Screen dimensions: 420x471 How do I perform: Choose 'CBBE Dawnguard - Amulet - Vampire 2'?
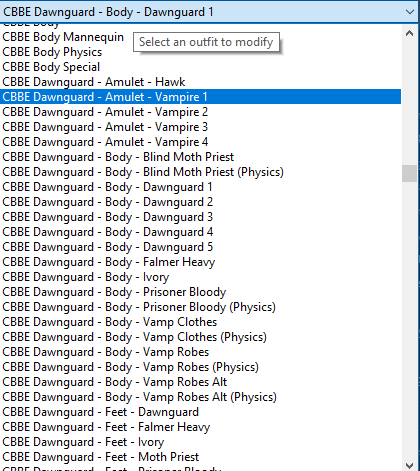tap(200, 112)
